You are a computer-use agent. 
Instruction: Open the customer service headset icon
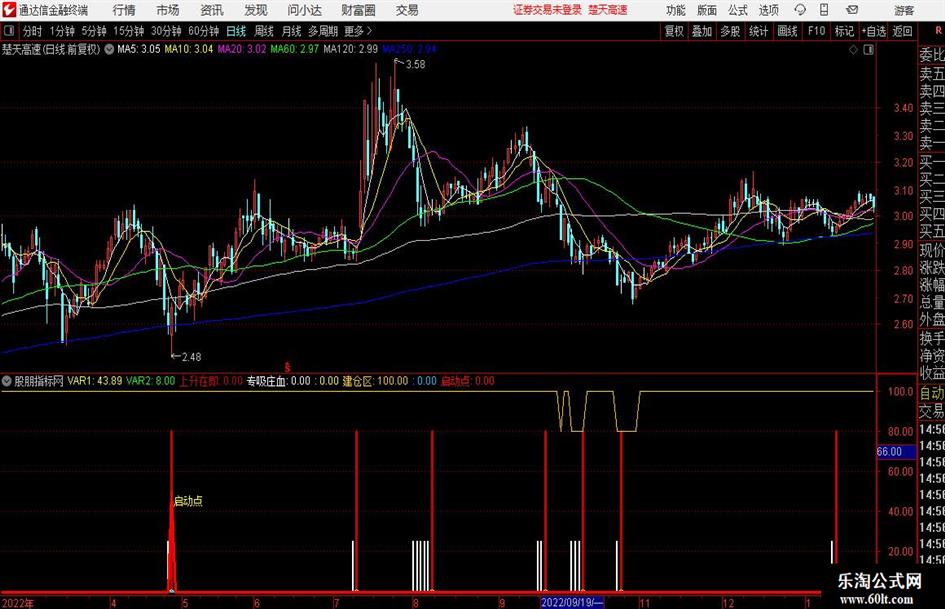(x=800, y=10)
